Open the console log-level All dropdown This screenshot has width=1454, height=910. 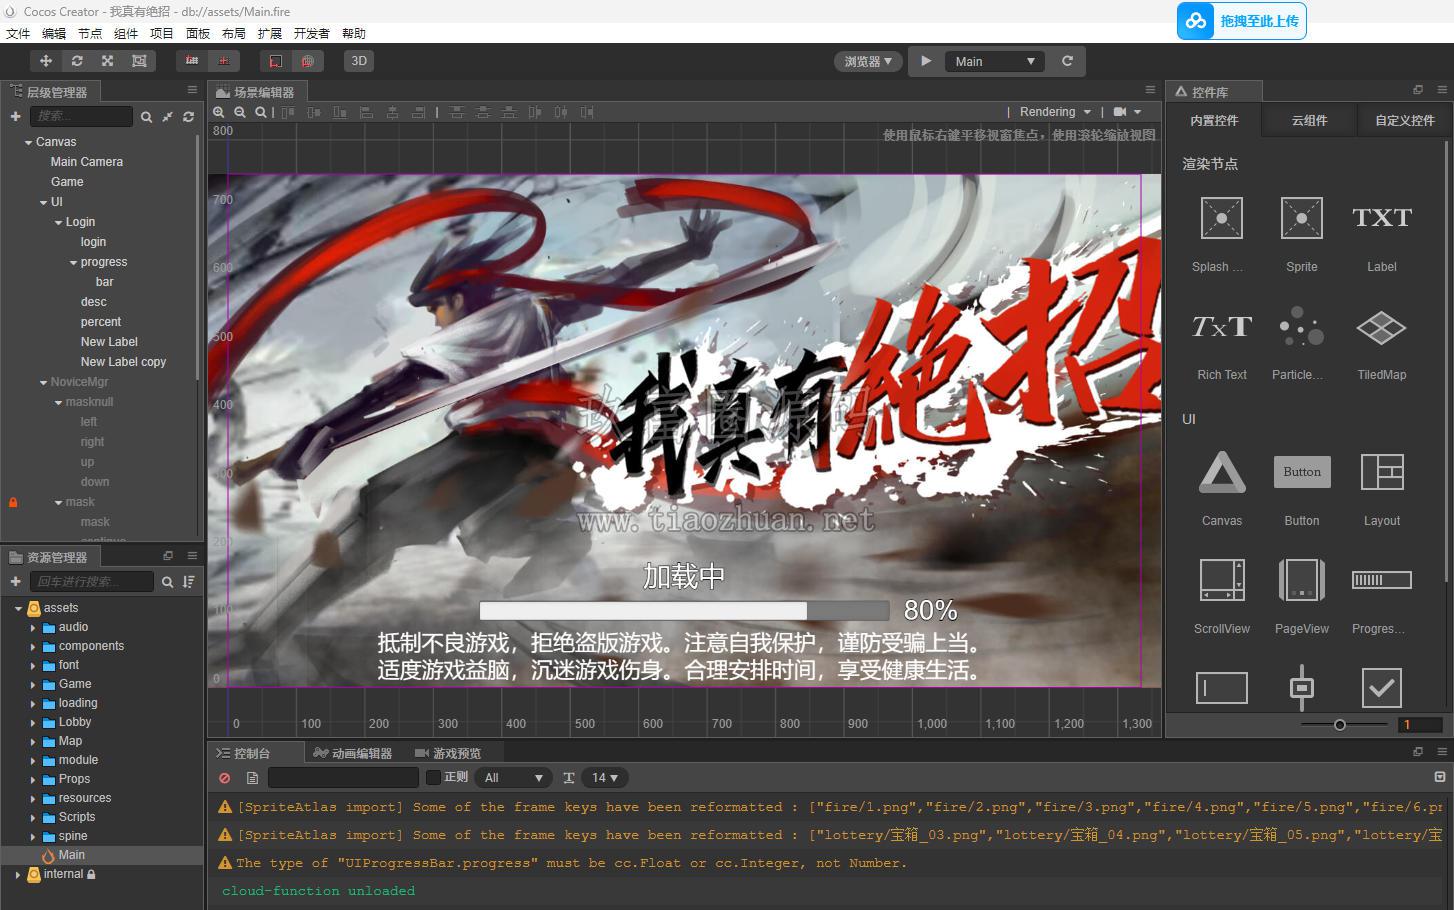click(x=514, y=778)
